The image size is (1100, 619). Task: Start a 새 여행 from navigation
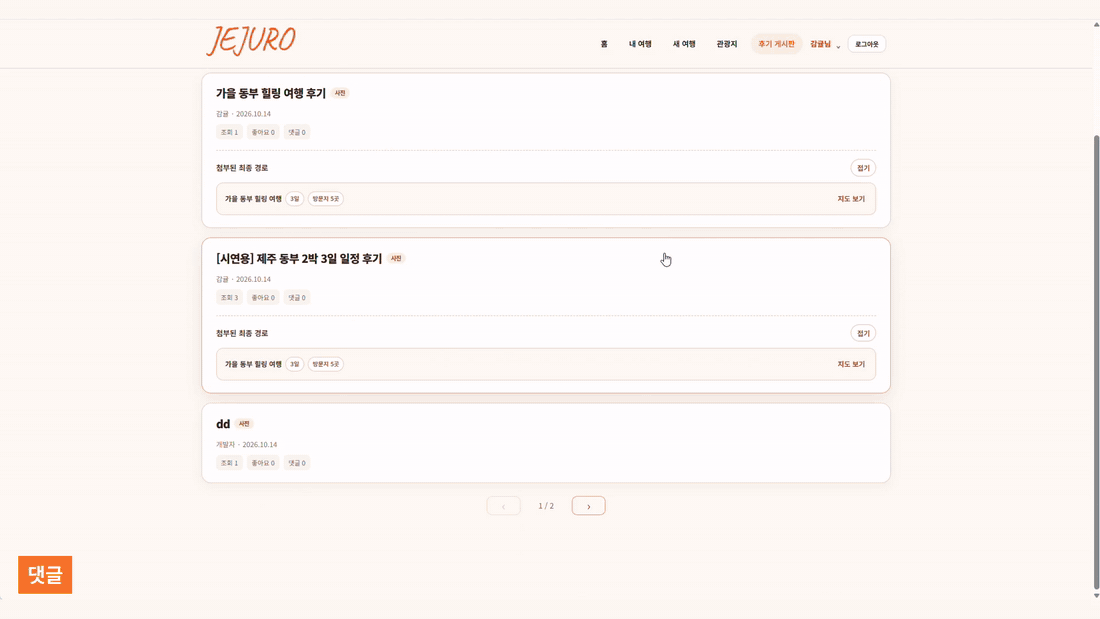(x=684, y=44)
